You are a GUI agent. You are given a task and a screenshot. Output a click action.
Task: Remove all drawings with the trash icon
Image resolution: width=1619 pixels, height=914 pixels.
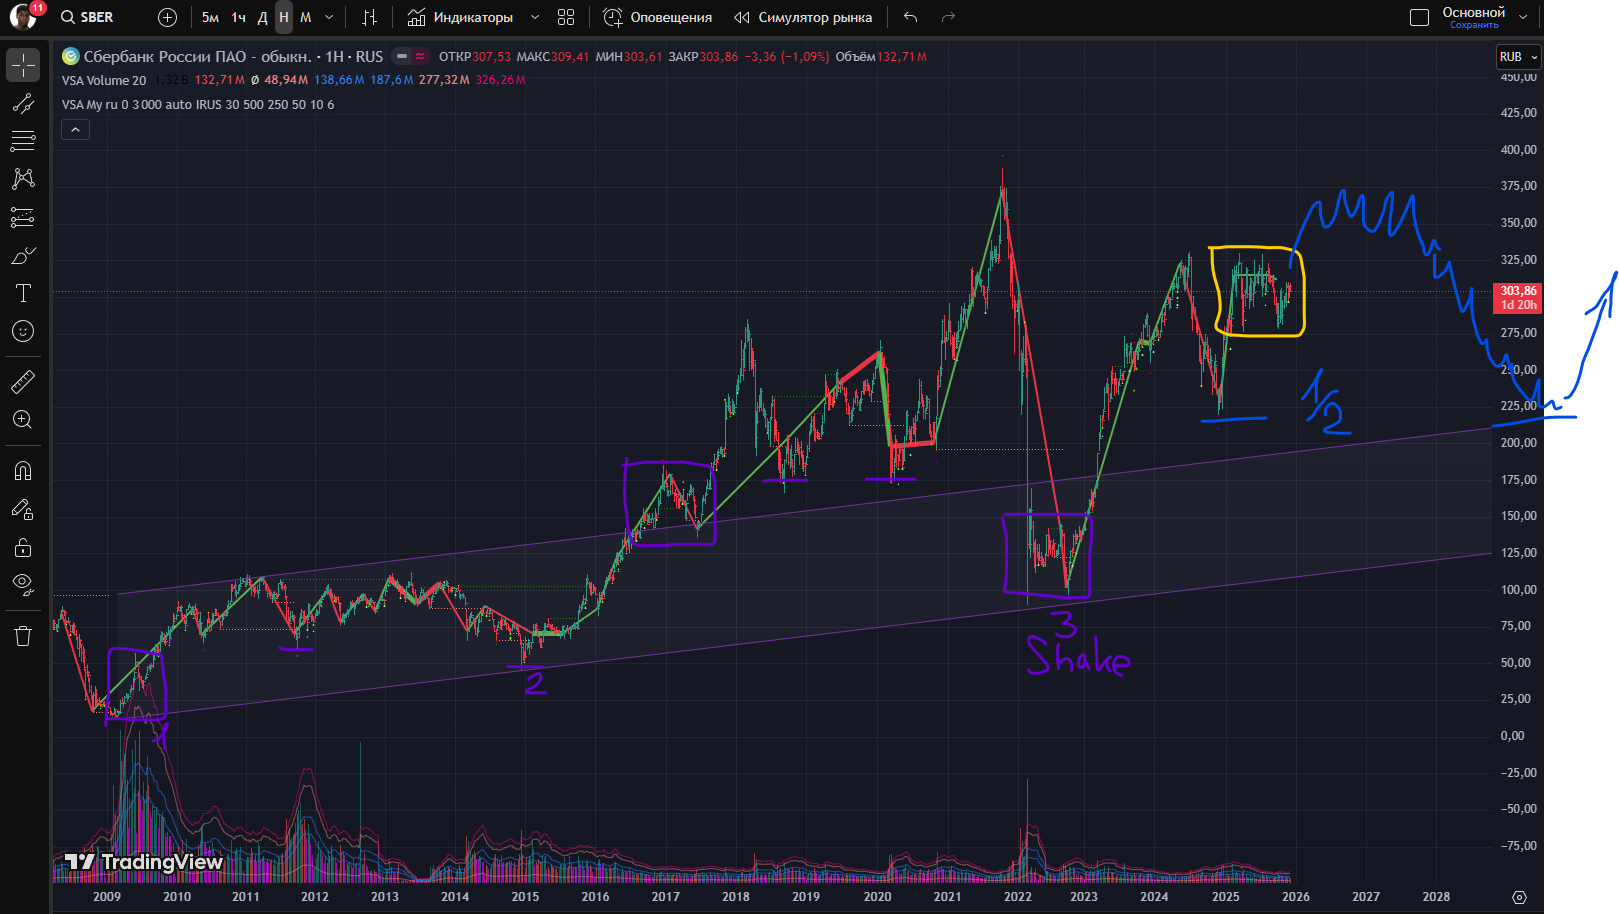[x=23, y=635]
